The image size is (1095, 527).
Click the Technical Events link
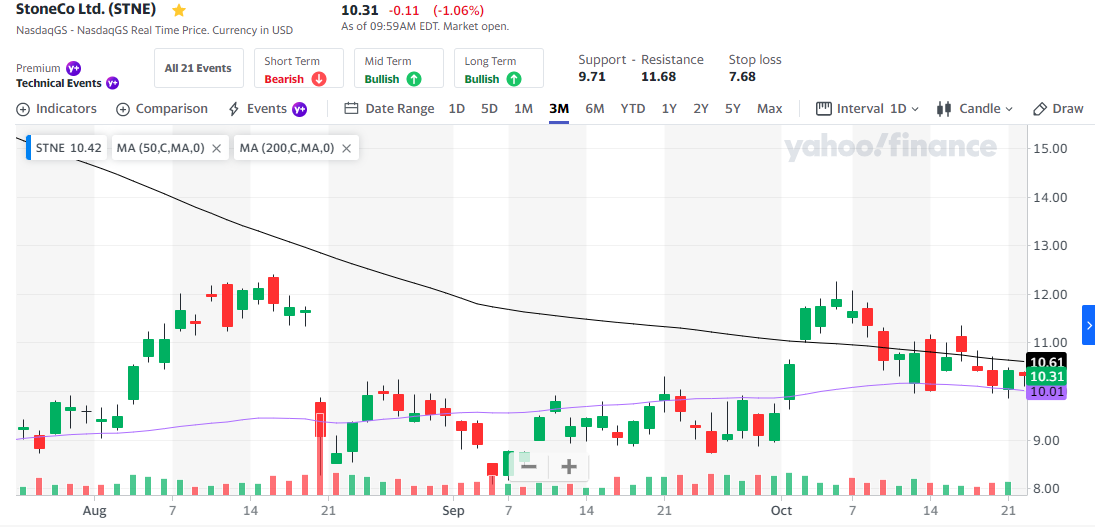(59, 83)
